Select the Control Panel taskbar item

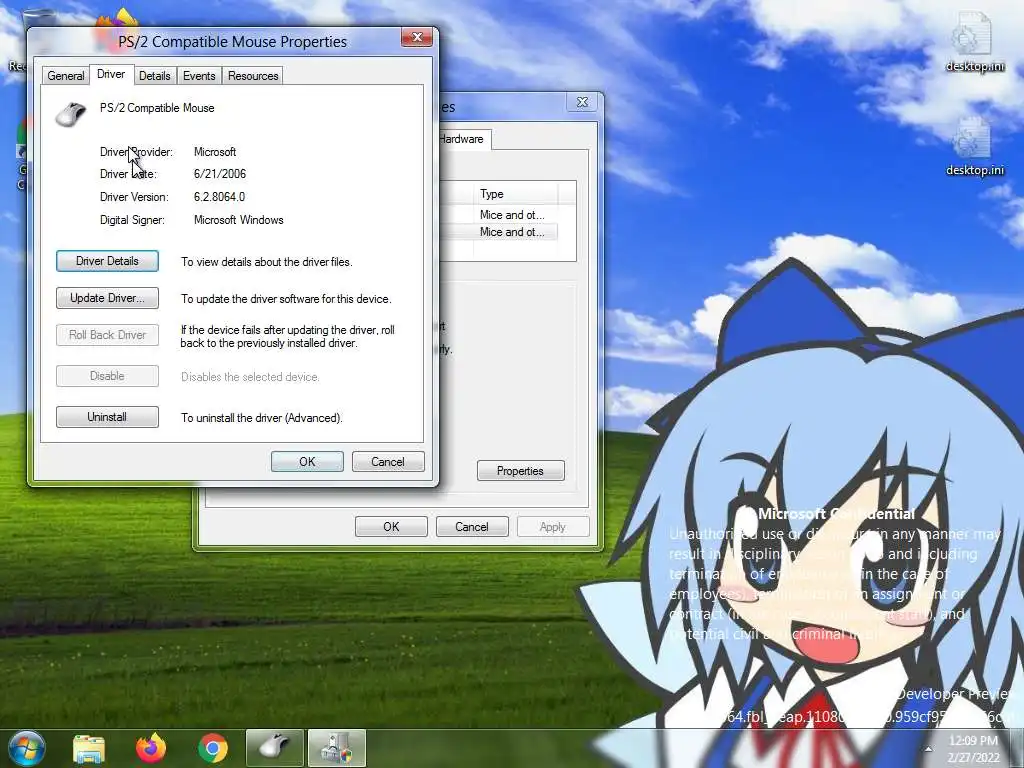coord(337,748)
